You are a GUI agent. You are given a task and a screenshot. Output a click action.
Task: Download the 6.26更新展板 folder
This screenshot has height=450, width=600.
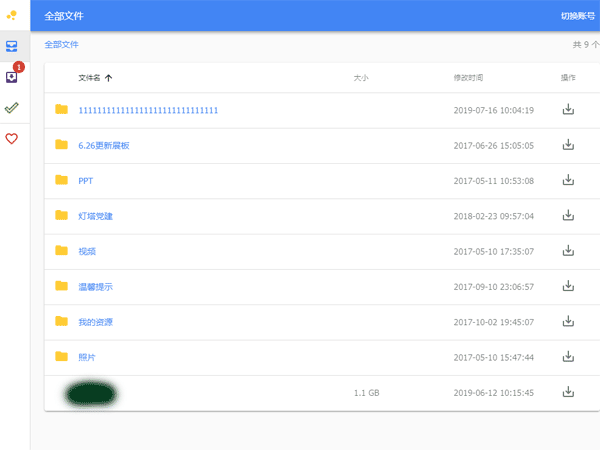pos(568,145)
